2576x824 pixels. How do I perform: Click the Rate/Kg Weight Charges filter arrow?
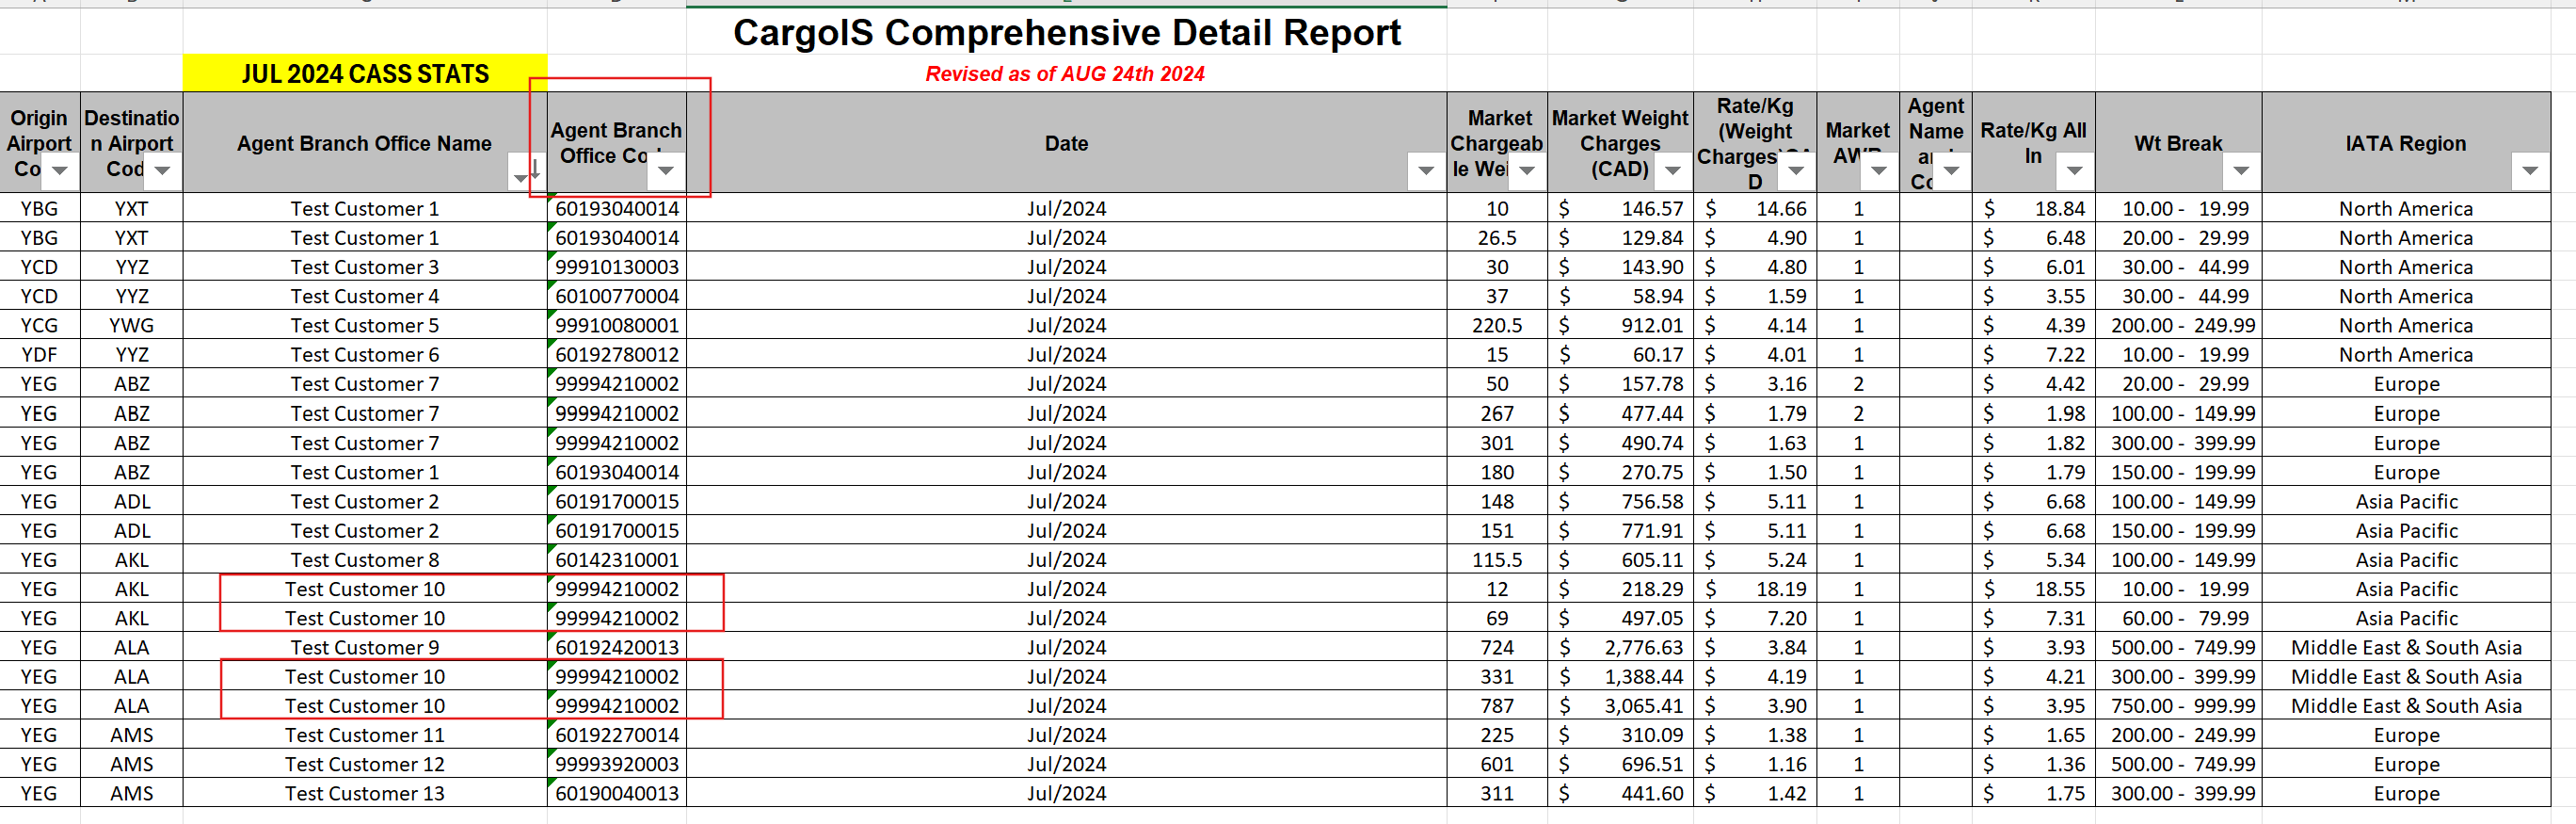(1796, 171)
